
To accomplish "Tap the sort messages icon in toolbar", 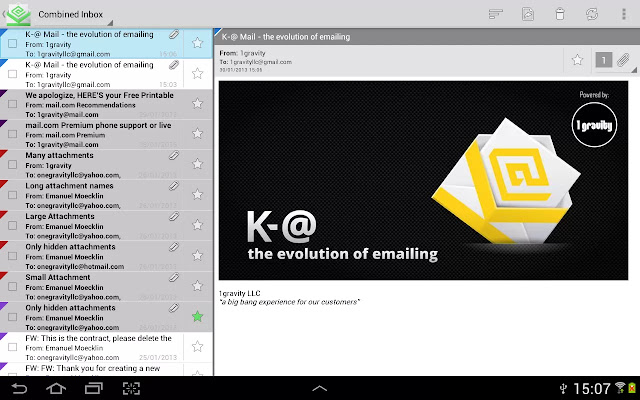I will click(x=496, y=14).
